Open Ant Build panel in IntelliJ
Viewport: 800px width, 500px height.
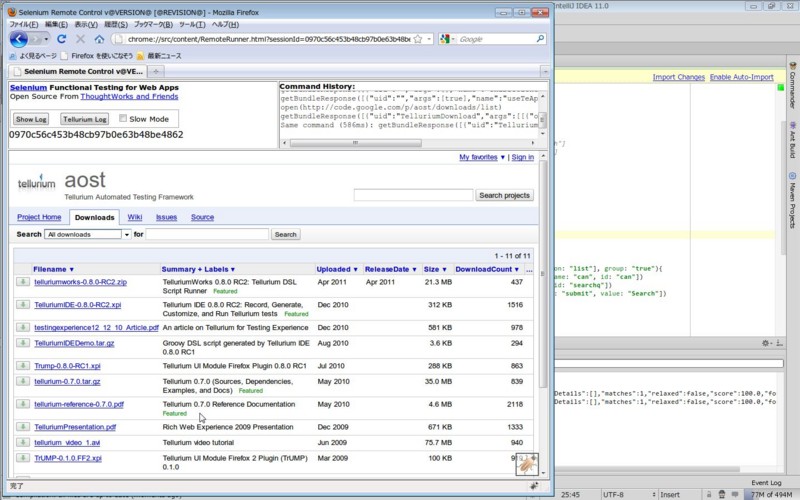pyautogui.click(x=792, y=140)
